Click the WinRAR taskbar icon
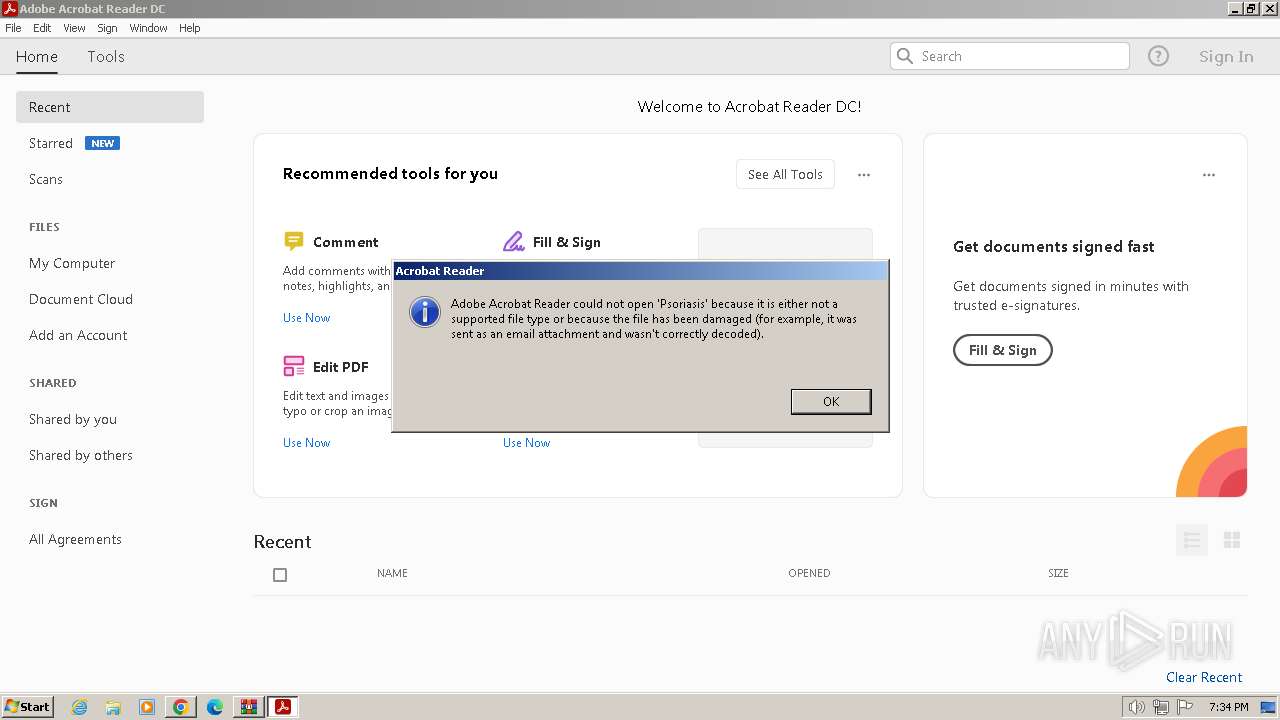 click(x=248, y=707)
